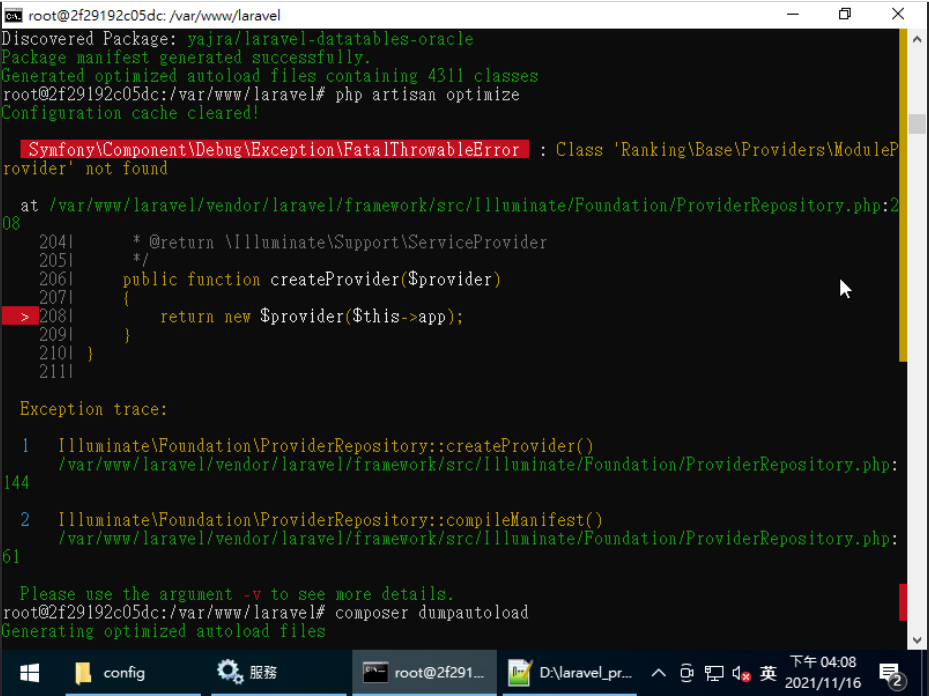Click the ProviderRepository::compileManifest() trace entry
The height and width of the screenshot is (696, 929).
click(x=330, y=520)
